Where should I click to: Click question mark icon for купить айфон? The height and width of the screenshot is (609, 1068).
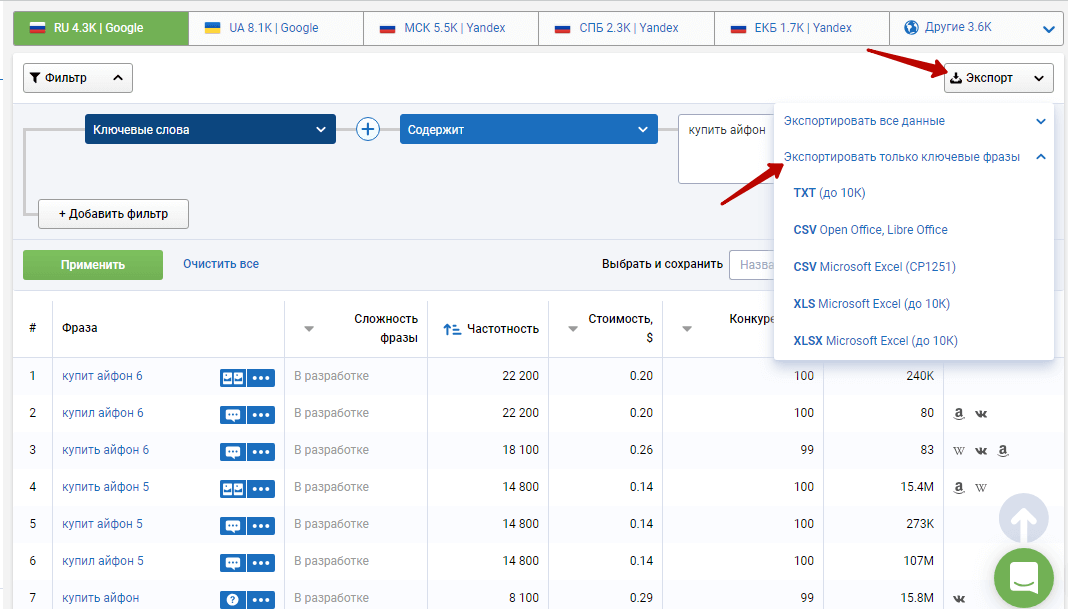233,599
